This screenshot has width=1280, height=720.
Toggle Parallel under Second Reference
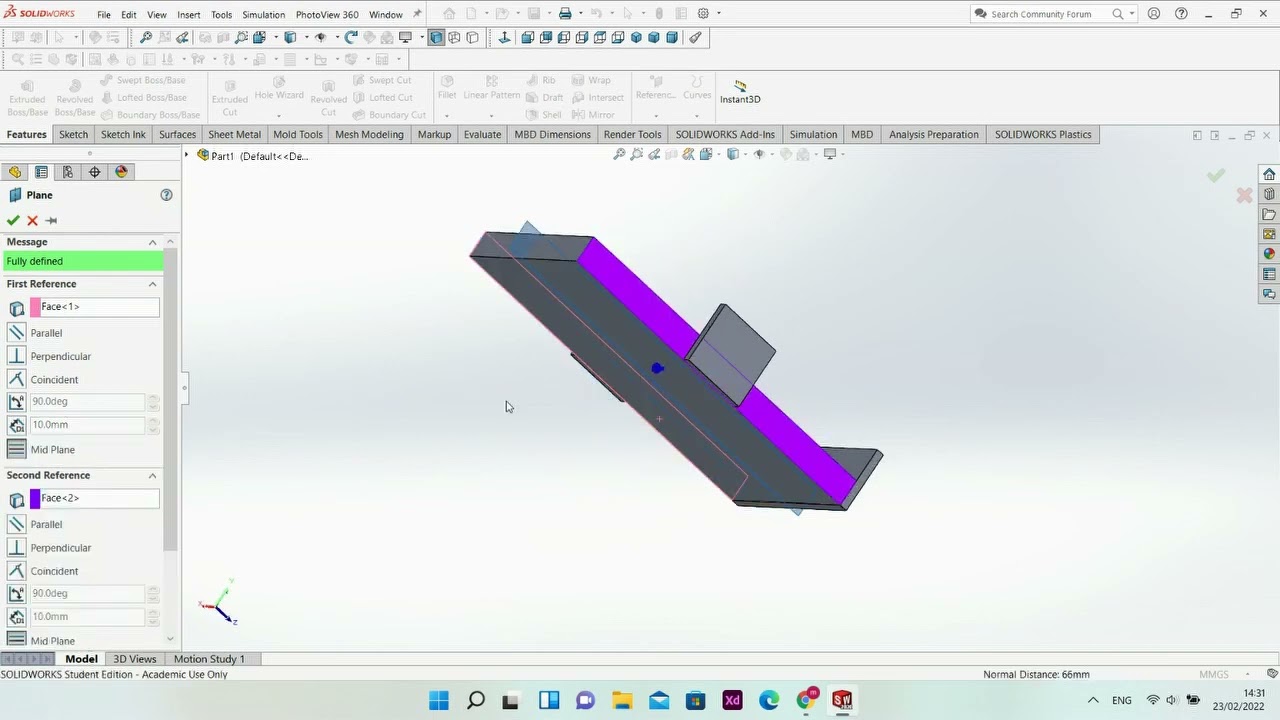16,524
